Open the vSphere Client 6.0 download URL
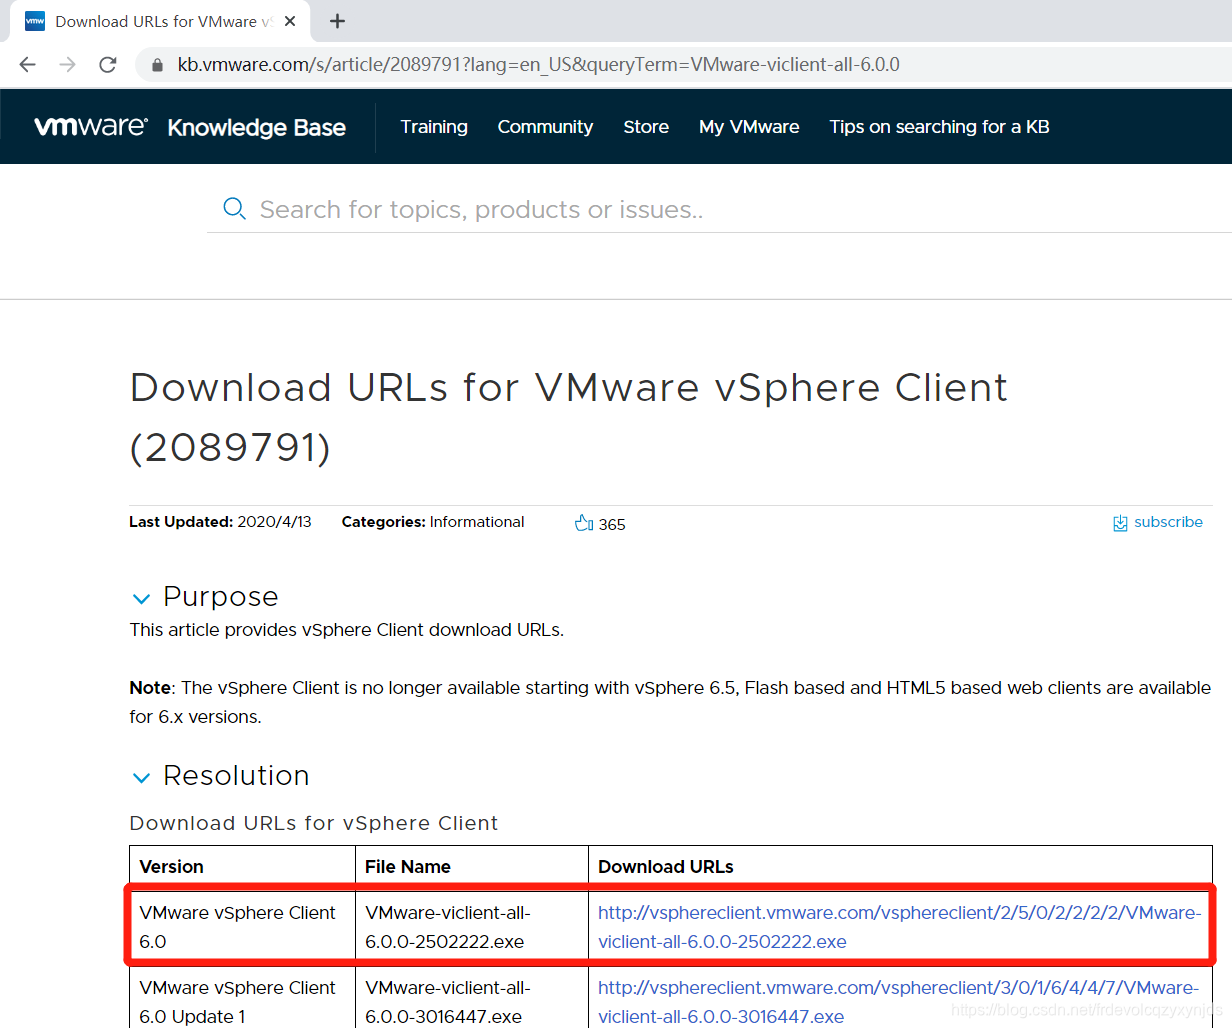The image size is (1232, 1028). coord(899,927)
